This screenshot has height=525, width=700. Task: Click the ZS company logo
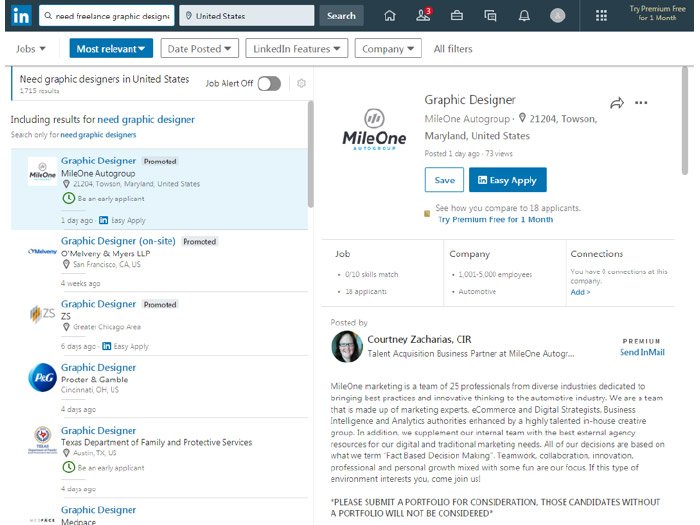[x=42, y=314]
